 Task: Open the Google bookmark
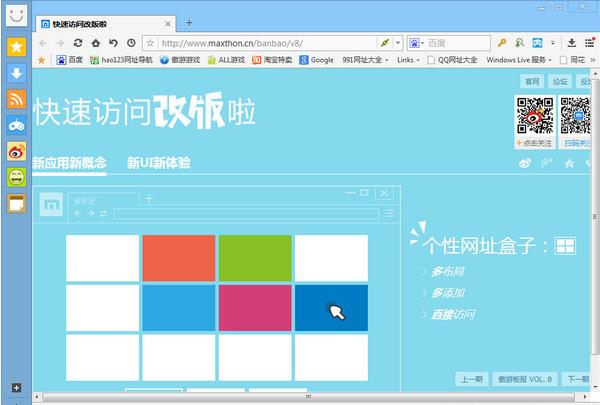tap(316, 60)
